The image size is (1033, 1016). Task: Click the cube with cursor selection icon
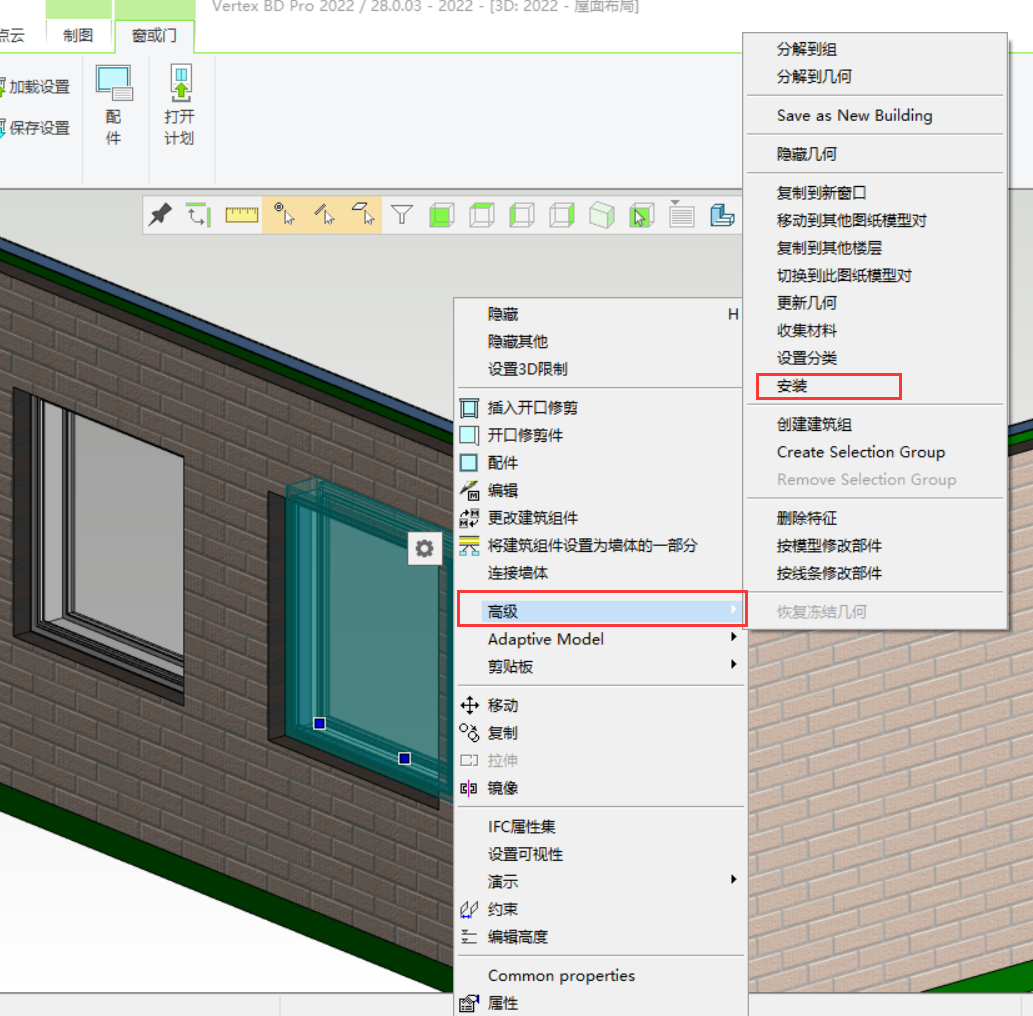[x=641, y=215]
